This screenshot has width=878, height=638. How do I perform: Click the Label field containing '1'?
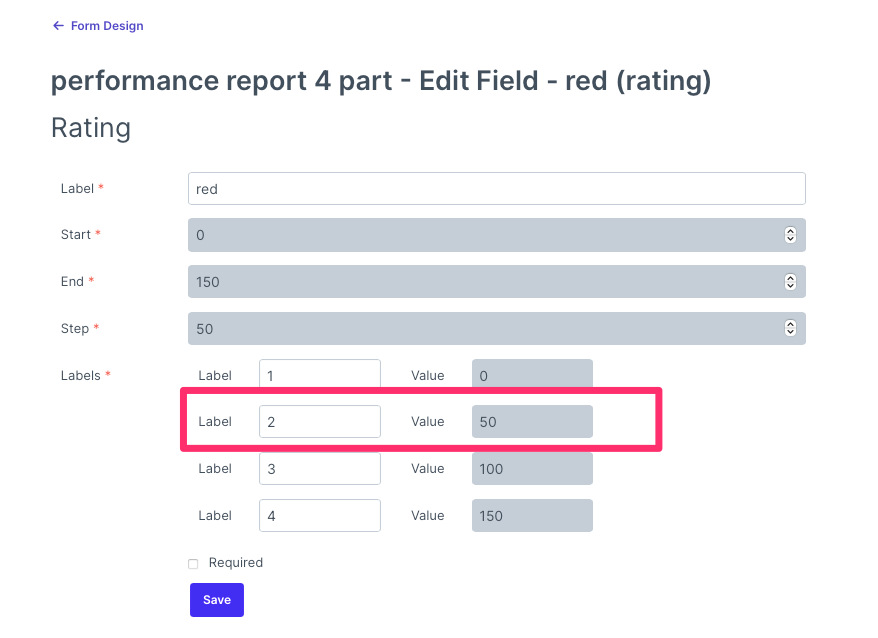point(319,374)
